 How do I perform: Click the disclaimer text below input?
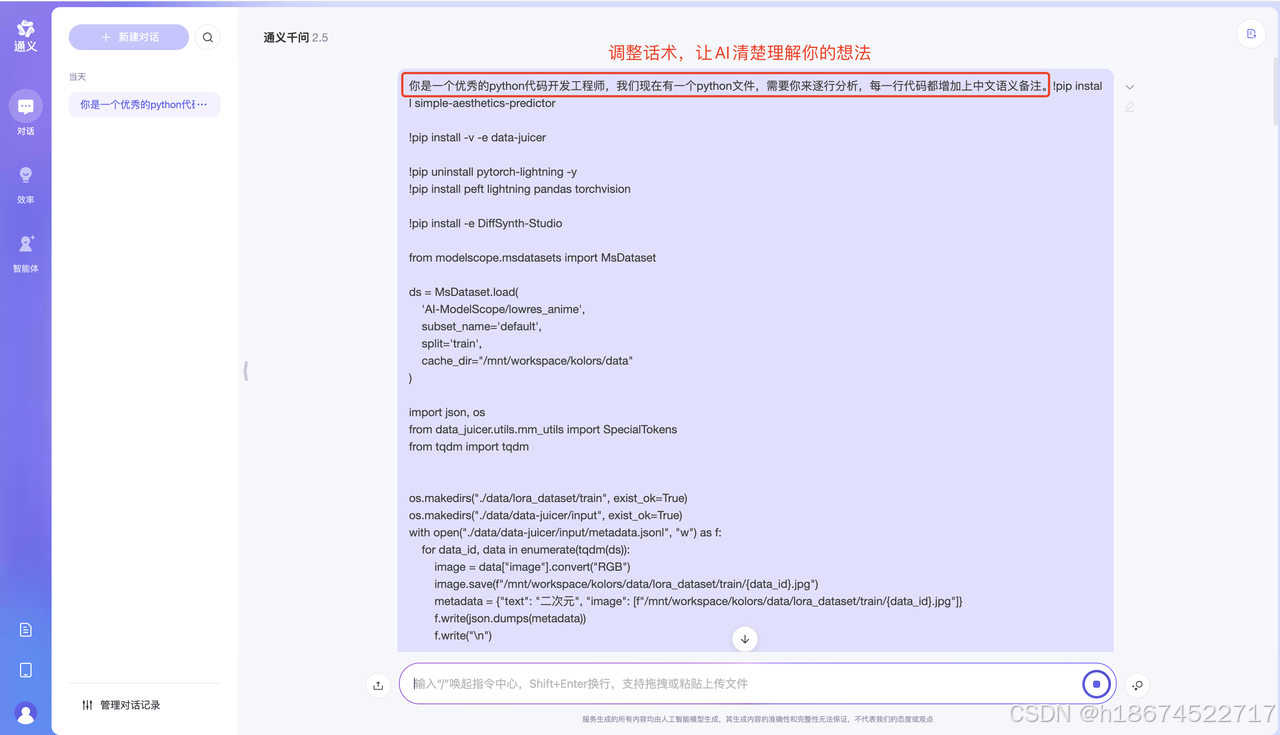coord(757,719)
